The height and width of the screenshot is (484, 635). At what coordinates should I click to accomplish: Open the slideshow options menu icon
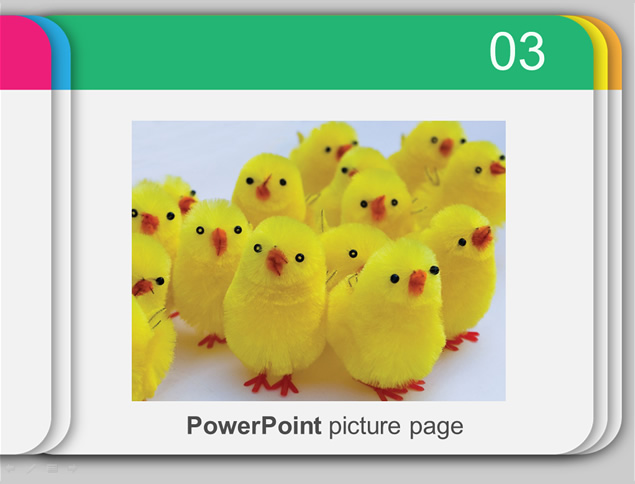(53, 469)
